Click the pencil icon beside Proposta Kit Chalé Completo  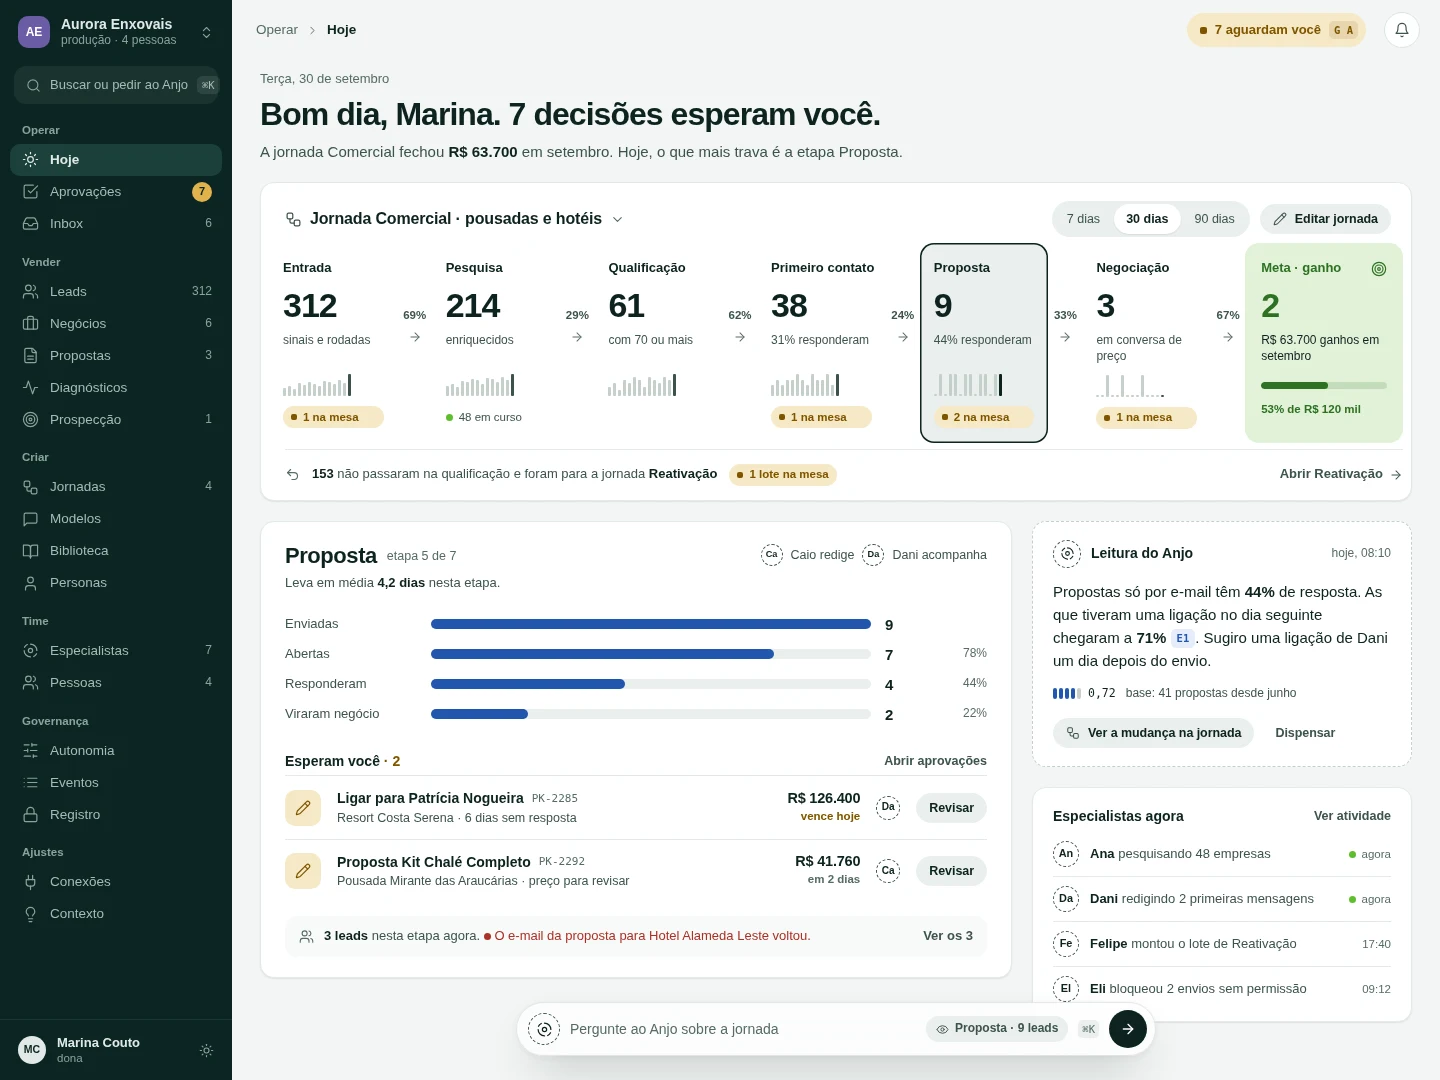[x=303, y=871]
